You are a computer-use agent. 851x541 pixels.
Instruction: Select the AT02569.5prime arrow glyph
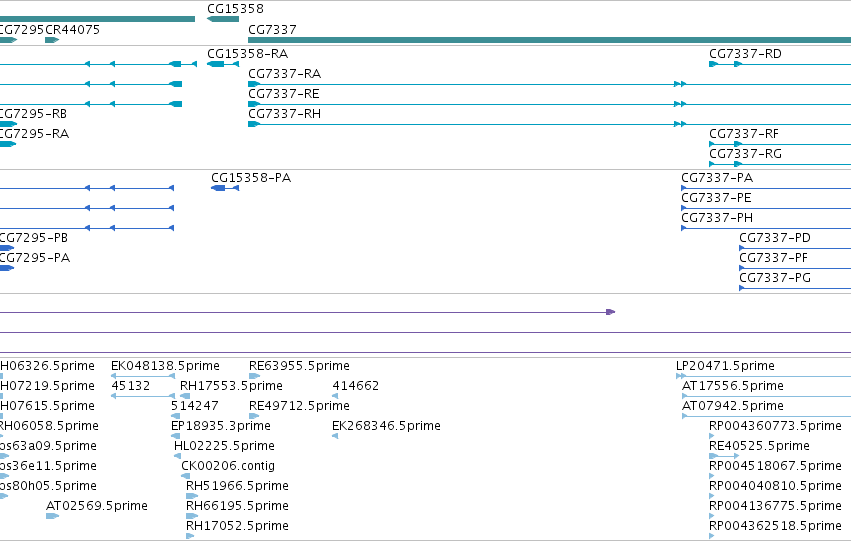[x=52, y=516]
